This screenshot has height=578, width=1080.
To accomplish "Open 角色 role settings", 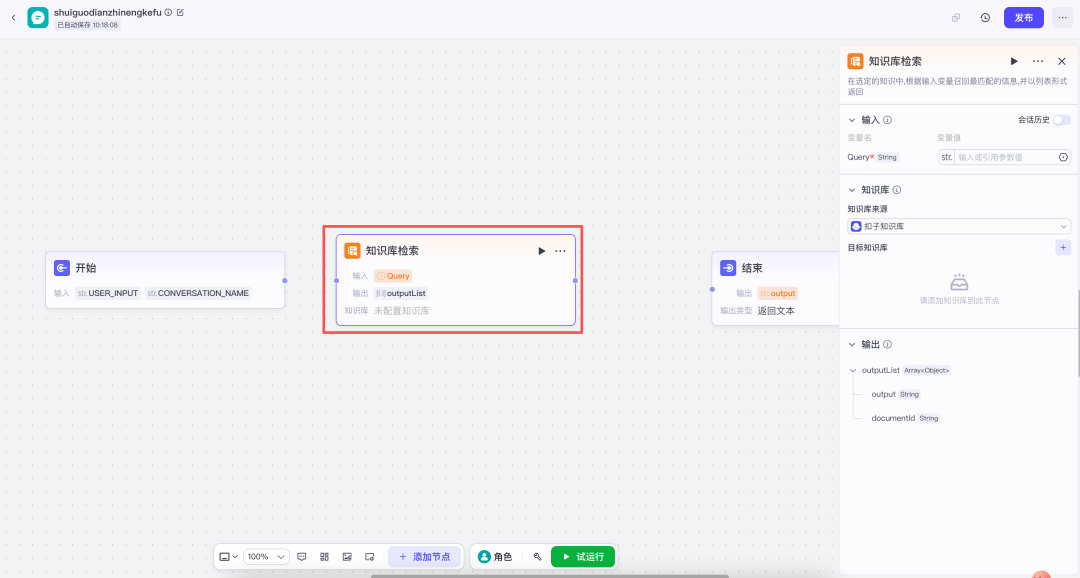I will [495, 557].
